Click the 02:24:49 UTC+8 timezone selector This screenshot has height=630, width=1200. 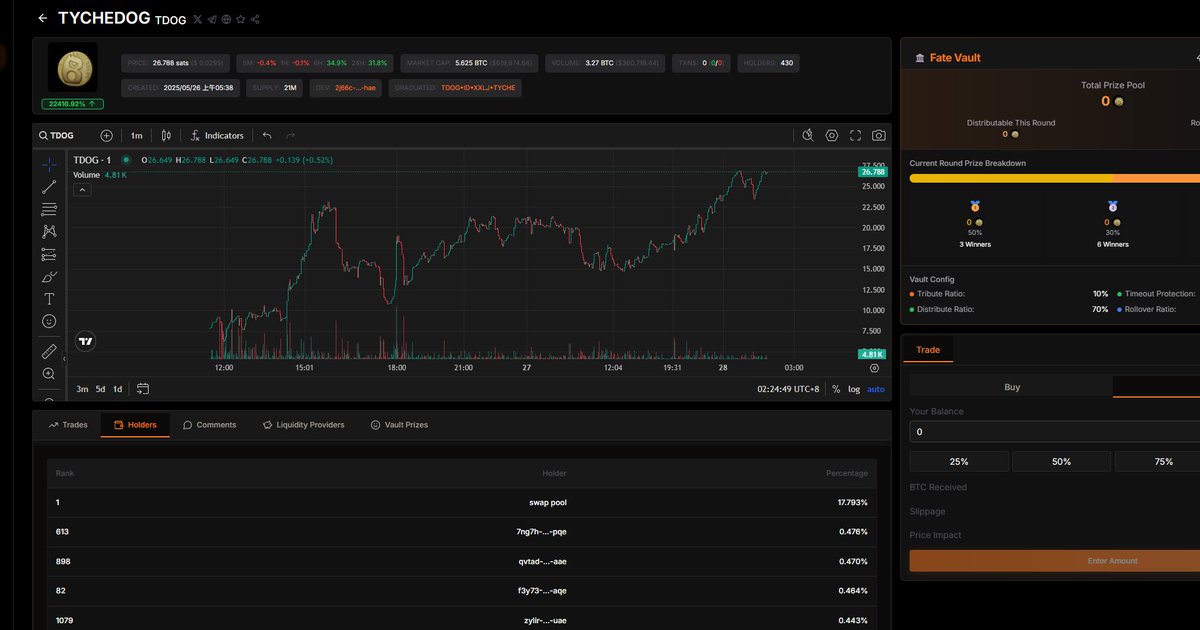click(x=788, y=389)
